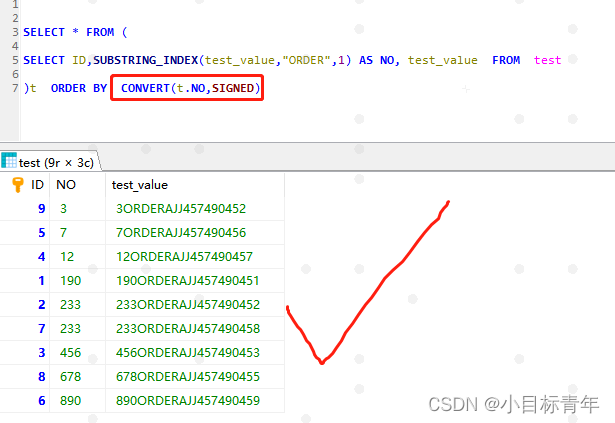Click the table grid icon on result tab

[9, 161]
